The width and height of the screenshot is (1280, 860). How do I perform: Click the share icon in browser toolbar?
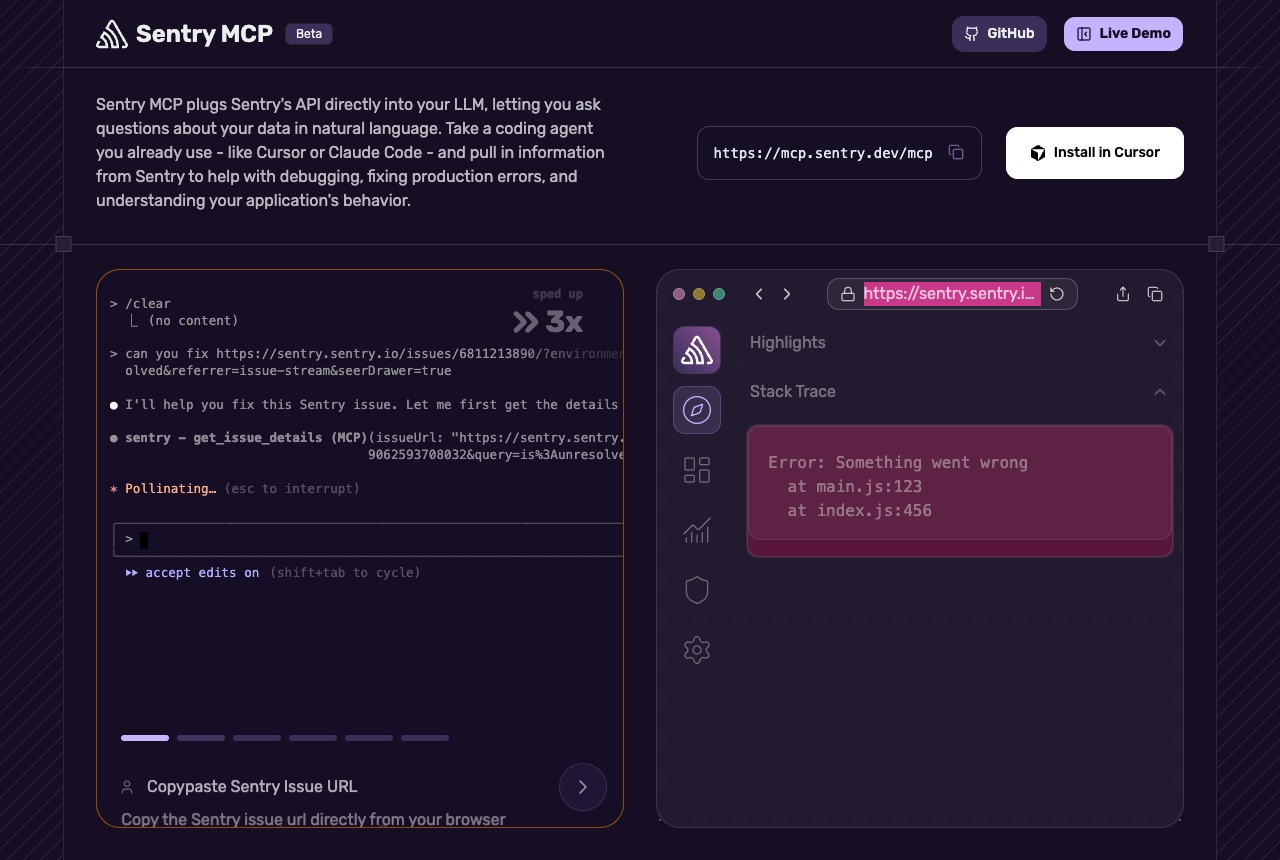[x=1123, y=294]
